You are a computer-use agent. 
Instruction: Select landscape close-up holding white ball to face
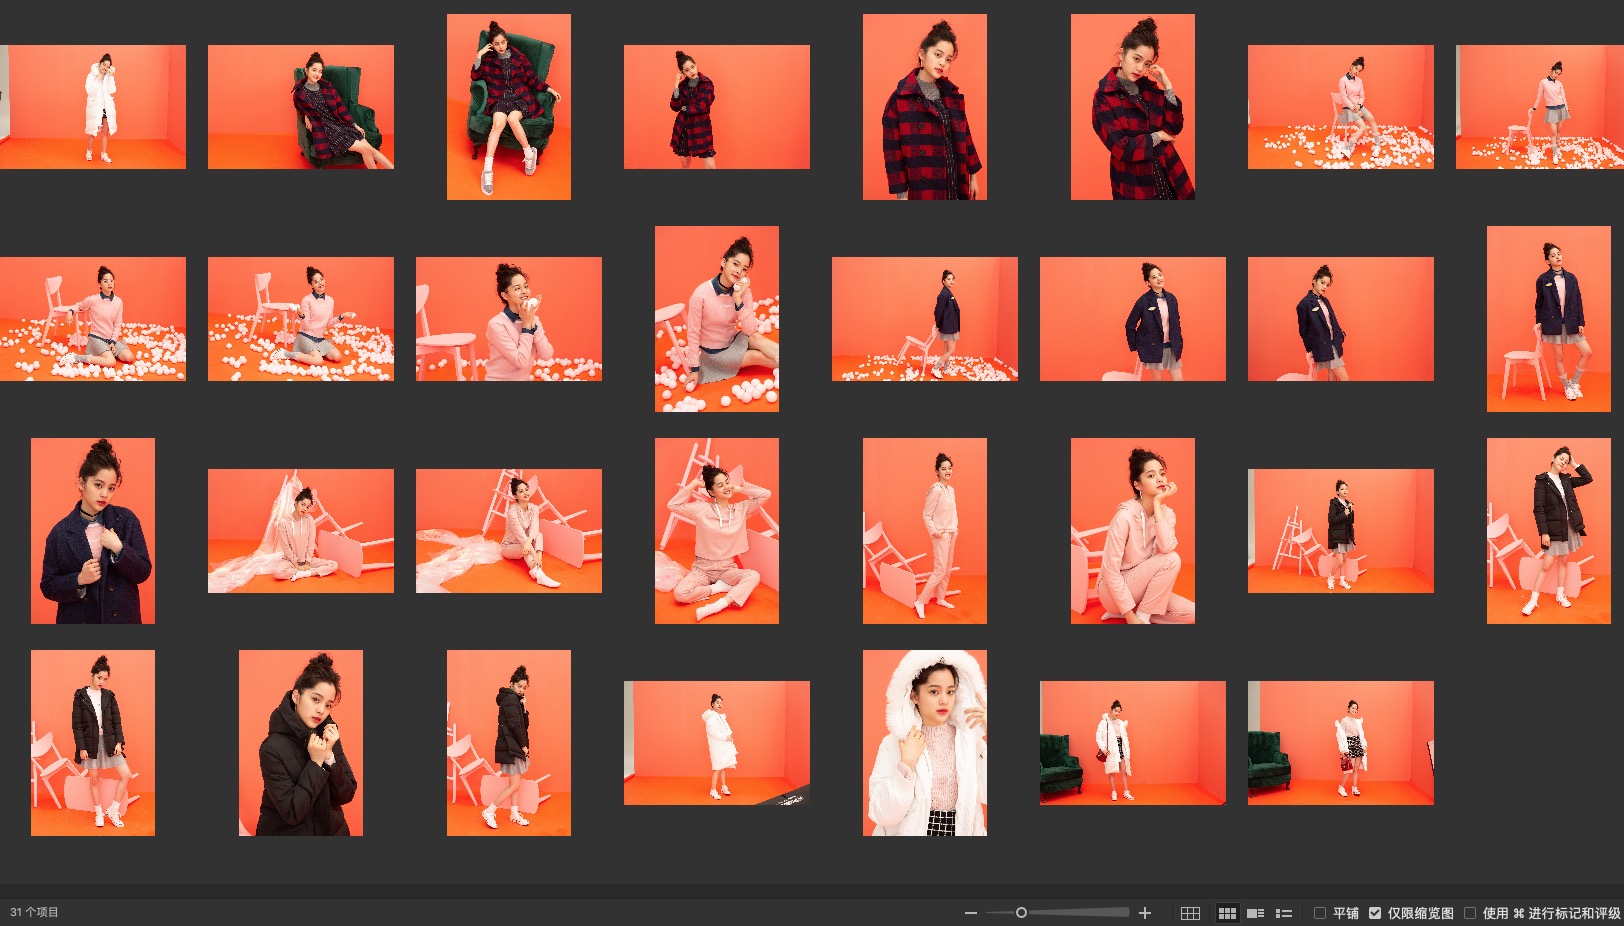[508, 319]
